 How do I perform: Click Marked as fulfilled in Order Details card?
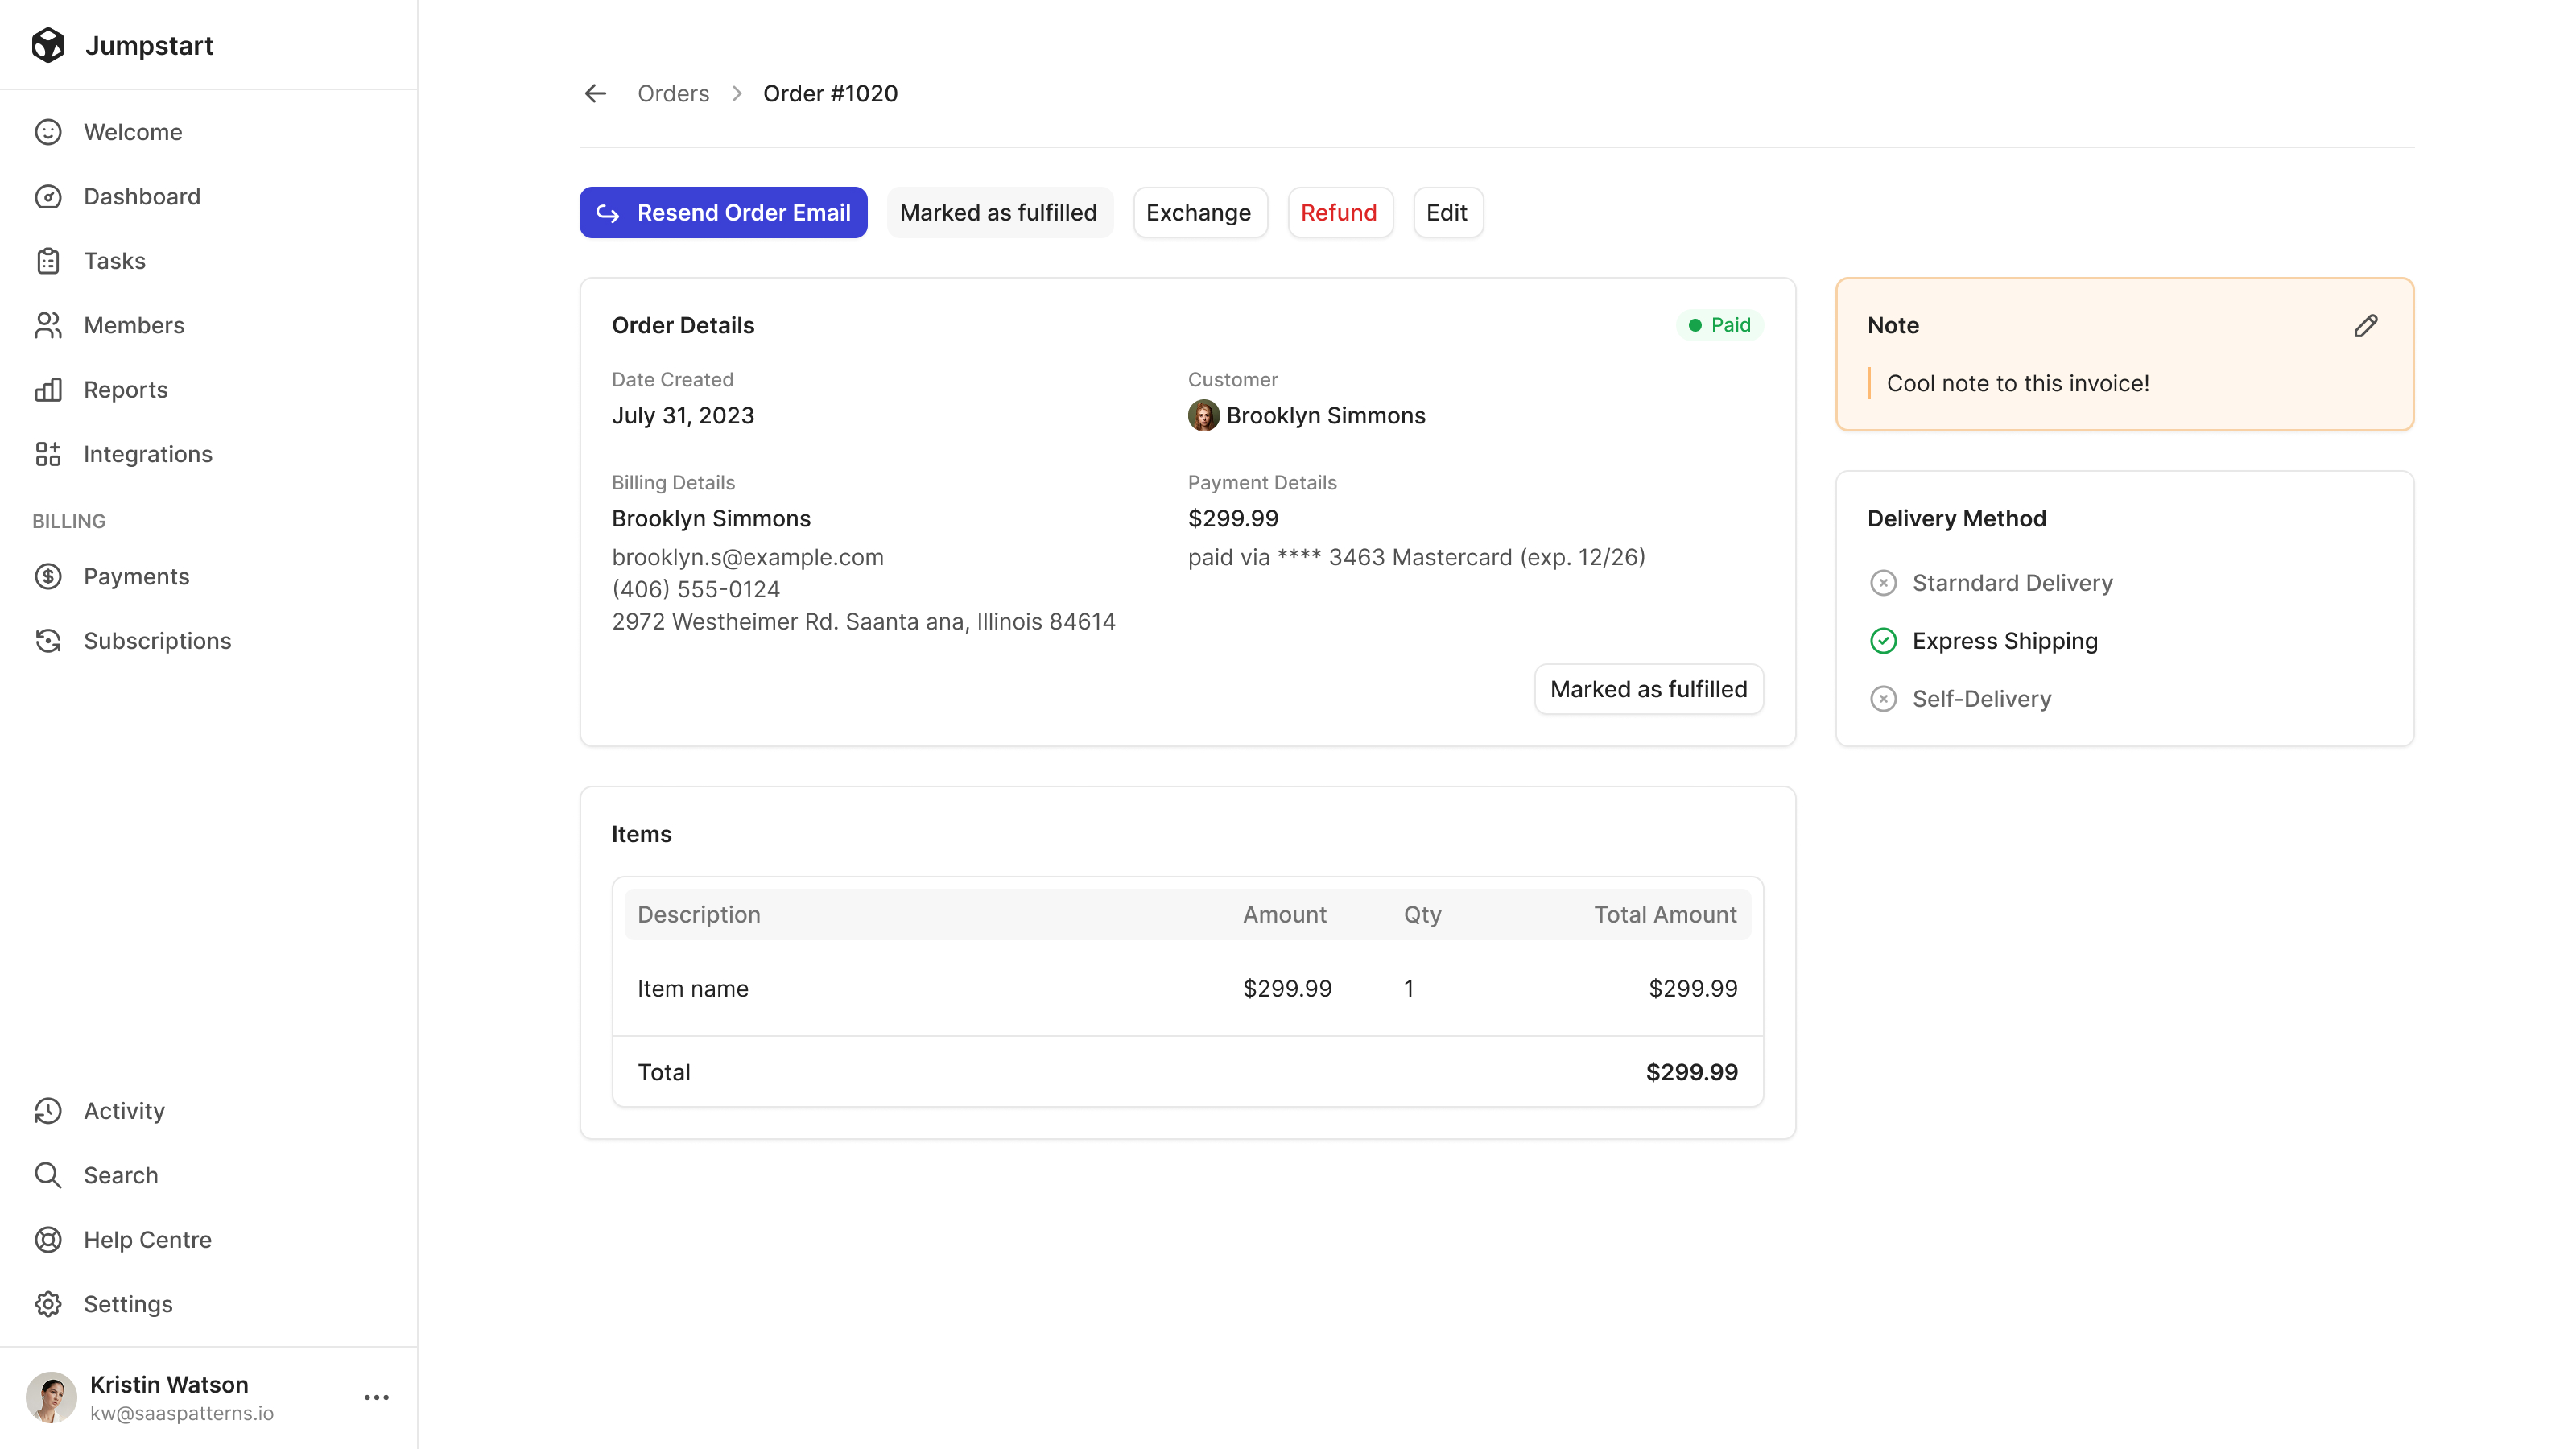1648,689
